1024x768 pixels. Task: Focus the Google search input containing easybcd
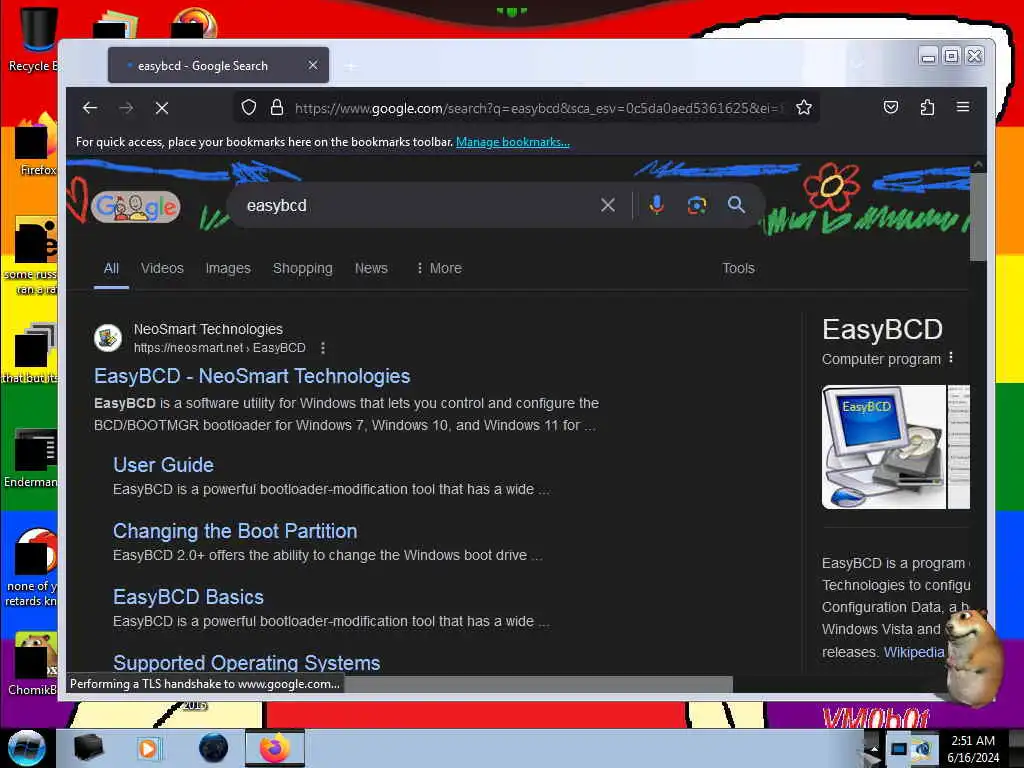pyautogui.click(x=418, y=205)
